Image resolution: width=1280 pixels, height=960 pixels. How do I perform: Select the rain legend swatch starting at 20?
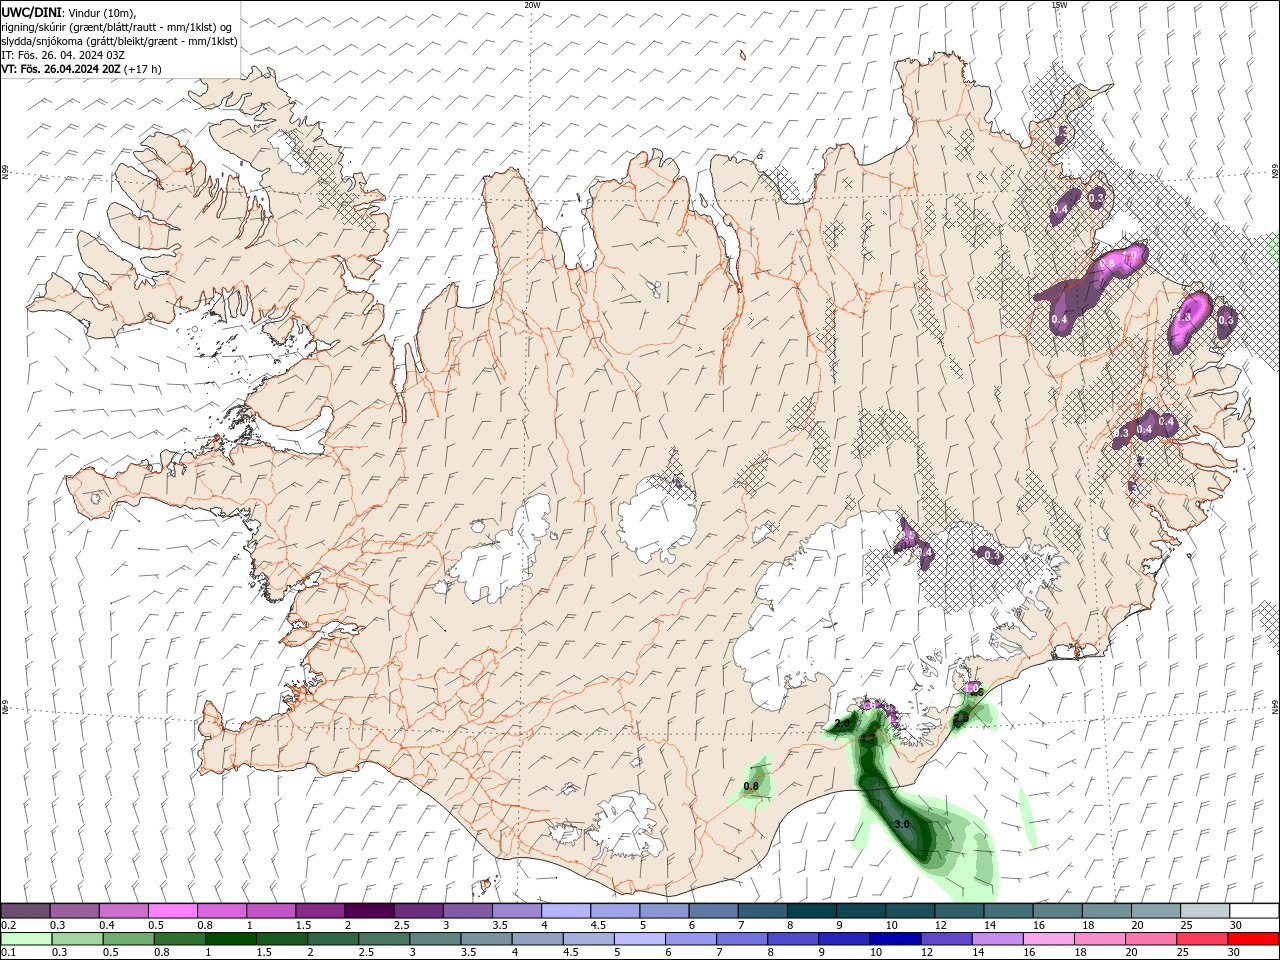tap(1150, 939)
